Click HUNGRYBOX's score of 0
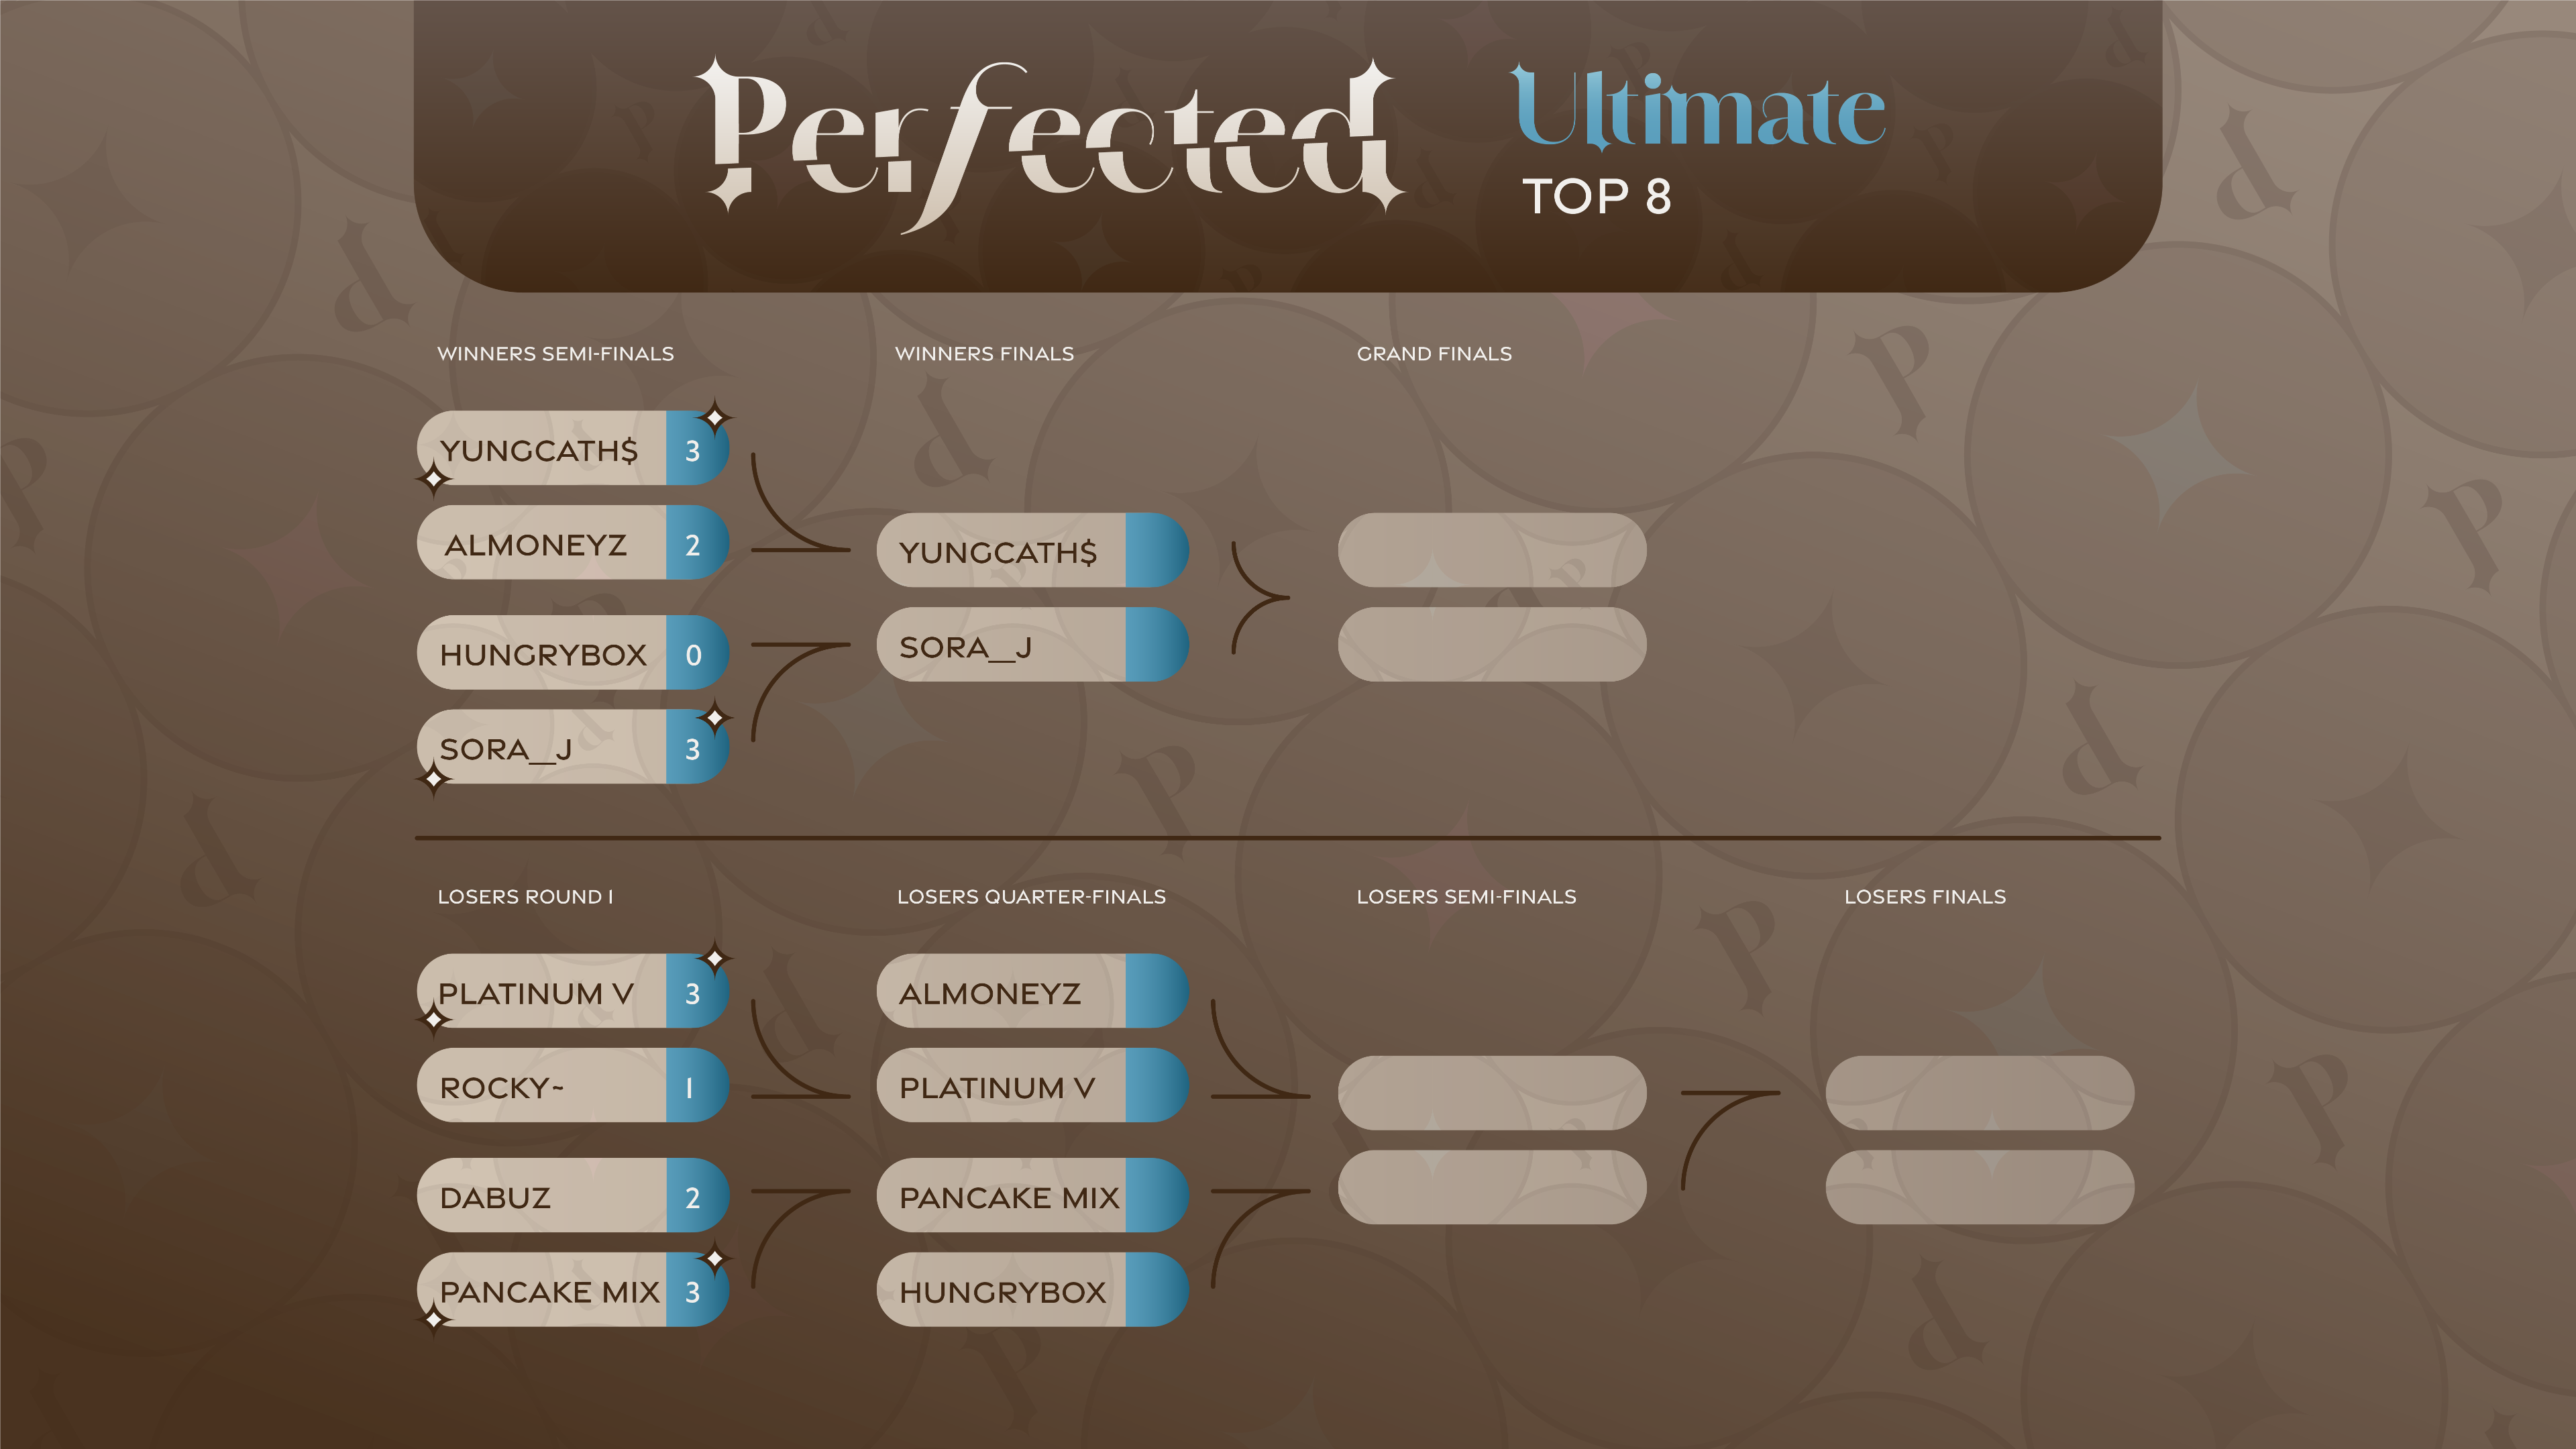 coord(693,655)
